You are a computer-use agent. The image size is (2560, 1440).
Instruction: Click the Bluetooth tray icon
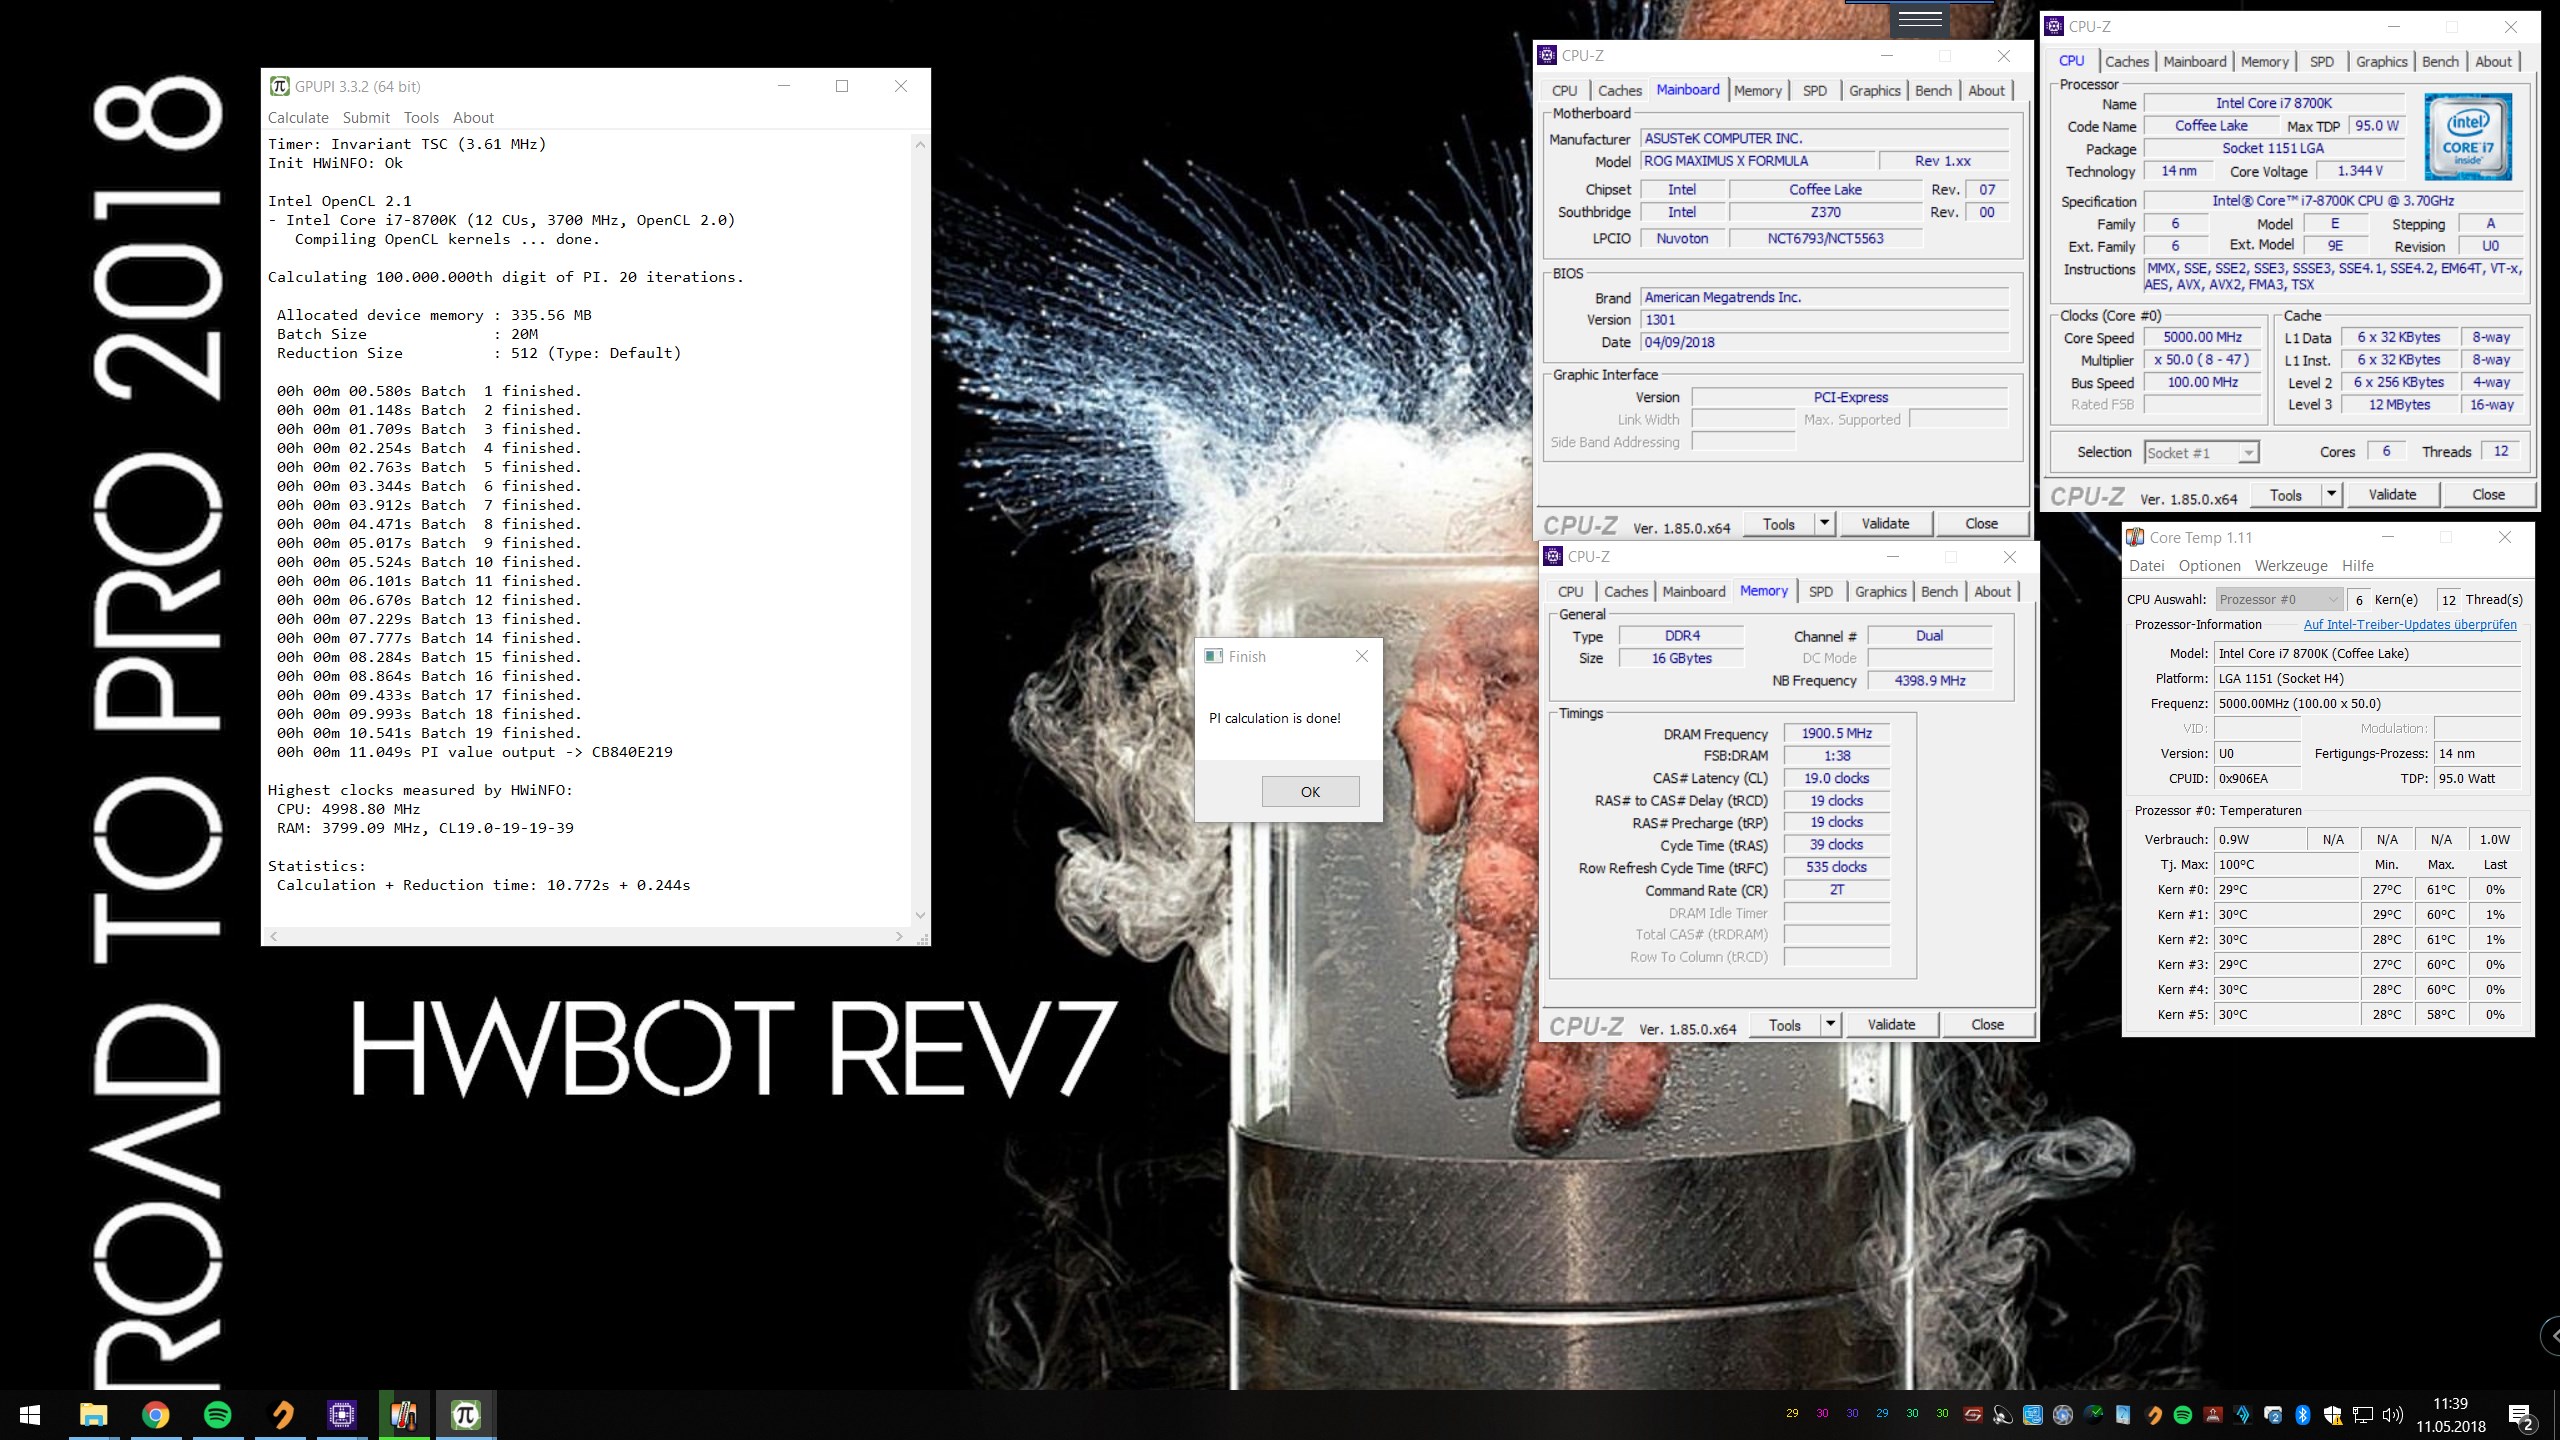2302,1415
